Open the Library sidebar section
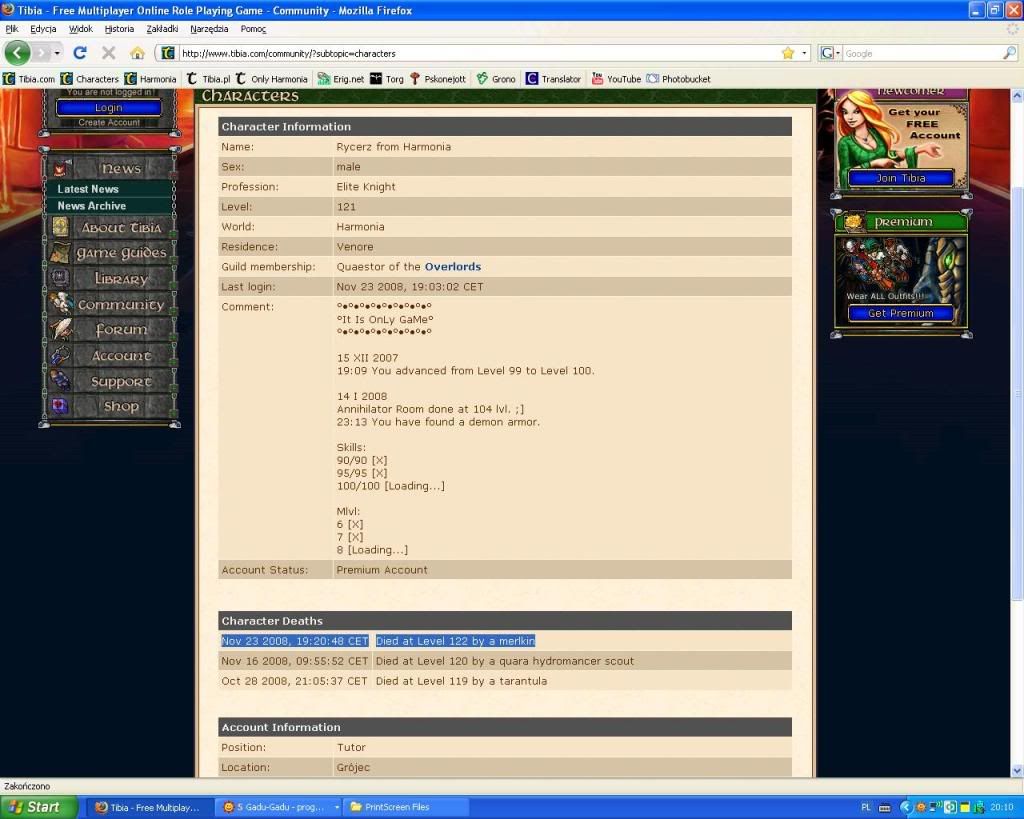1024x819 pixels. pyautogui.click(x=109, y=278)
